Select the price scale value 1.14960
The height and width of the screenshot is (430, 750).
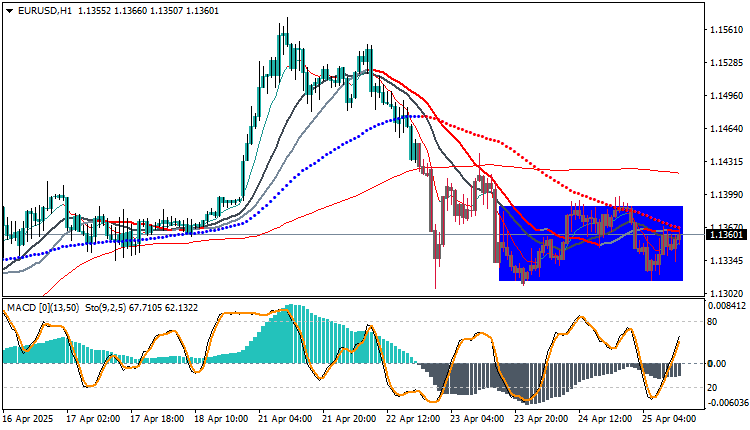point(727,96)
